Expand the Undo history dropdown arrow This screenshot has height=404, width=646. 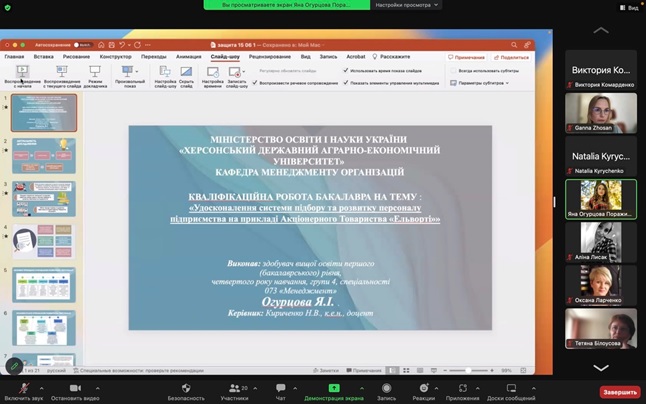click(129, 45)
